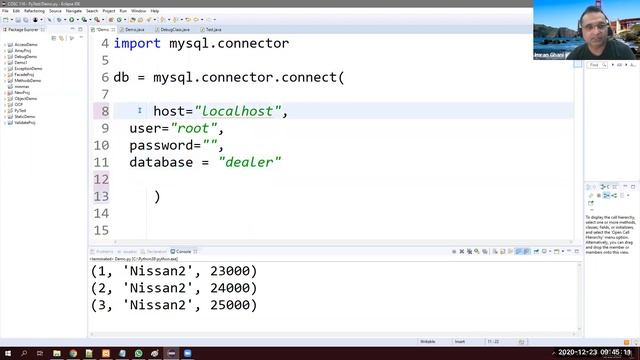Click the Debug bug toolbar icon
640x360 pixels.
coord(59,20)
